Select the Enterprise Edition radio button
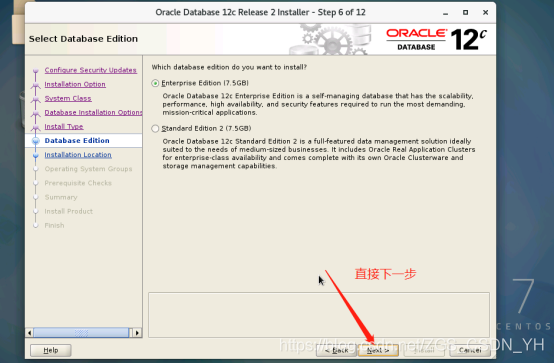 pos(155,83)
